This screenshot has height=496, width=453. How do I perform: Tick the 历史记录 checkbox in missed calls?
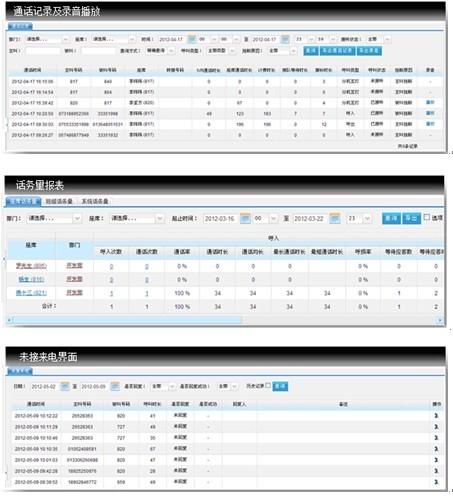(268, 385)
